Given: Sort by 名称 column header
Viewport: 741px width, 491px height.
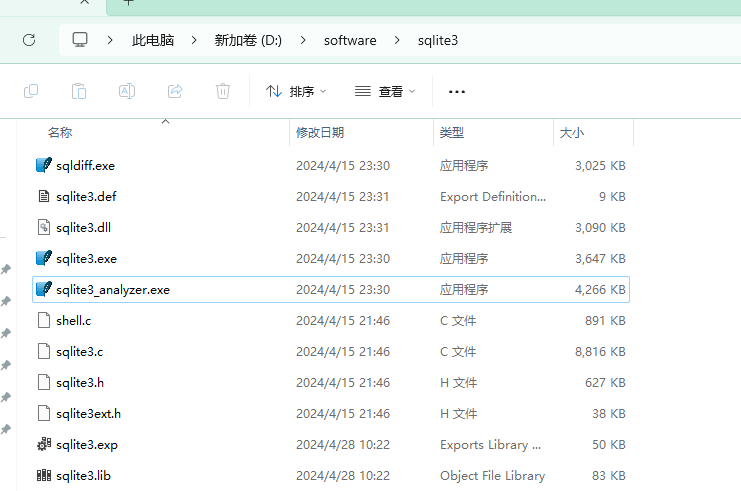Looking at the screenshot, I should pyautogui.click(x=60, y=133).
